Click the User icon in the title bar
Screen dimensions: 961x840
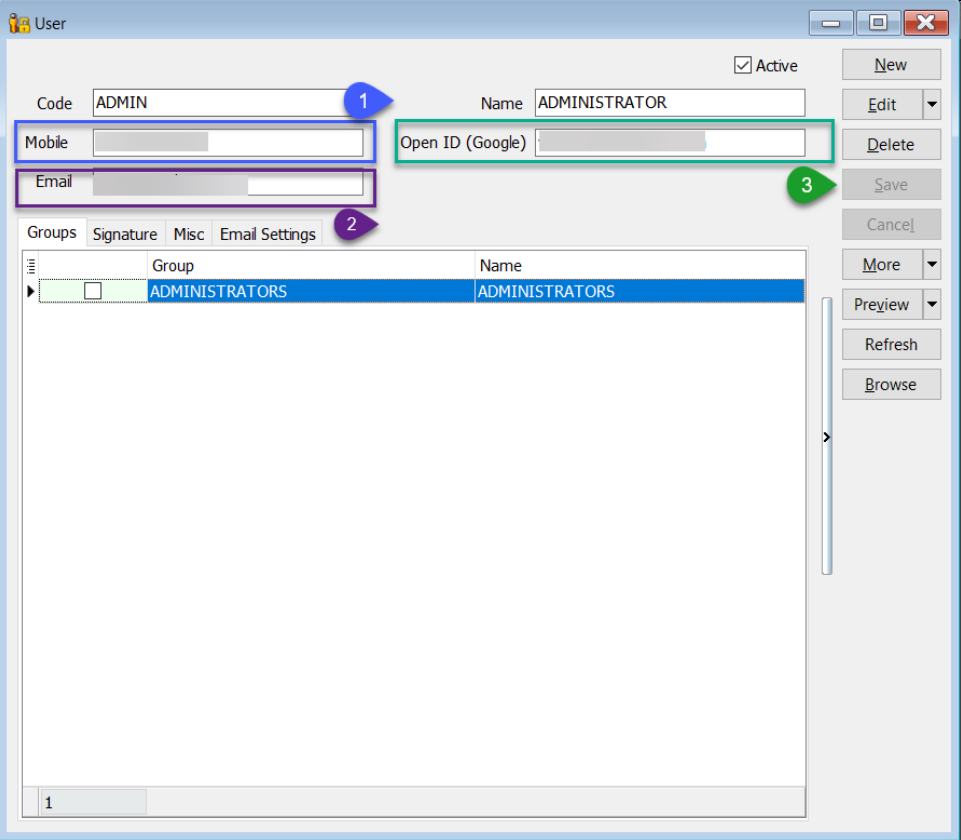pyautogui.click(x=22, y=22)
